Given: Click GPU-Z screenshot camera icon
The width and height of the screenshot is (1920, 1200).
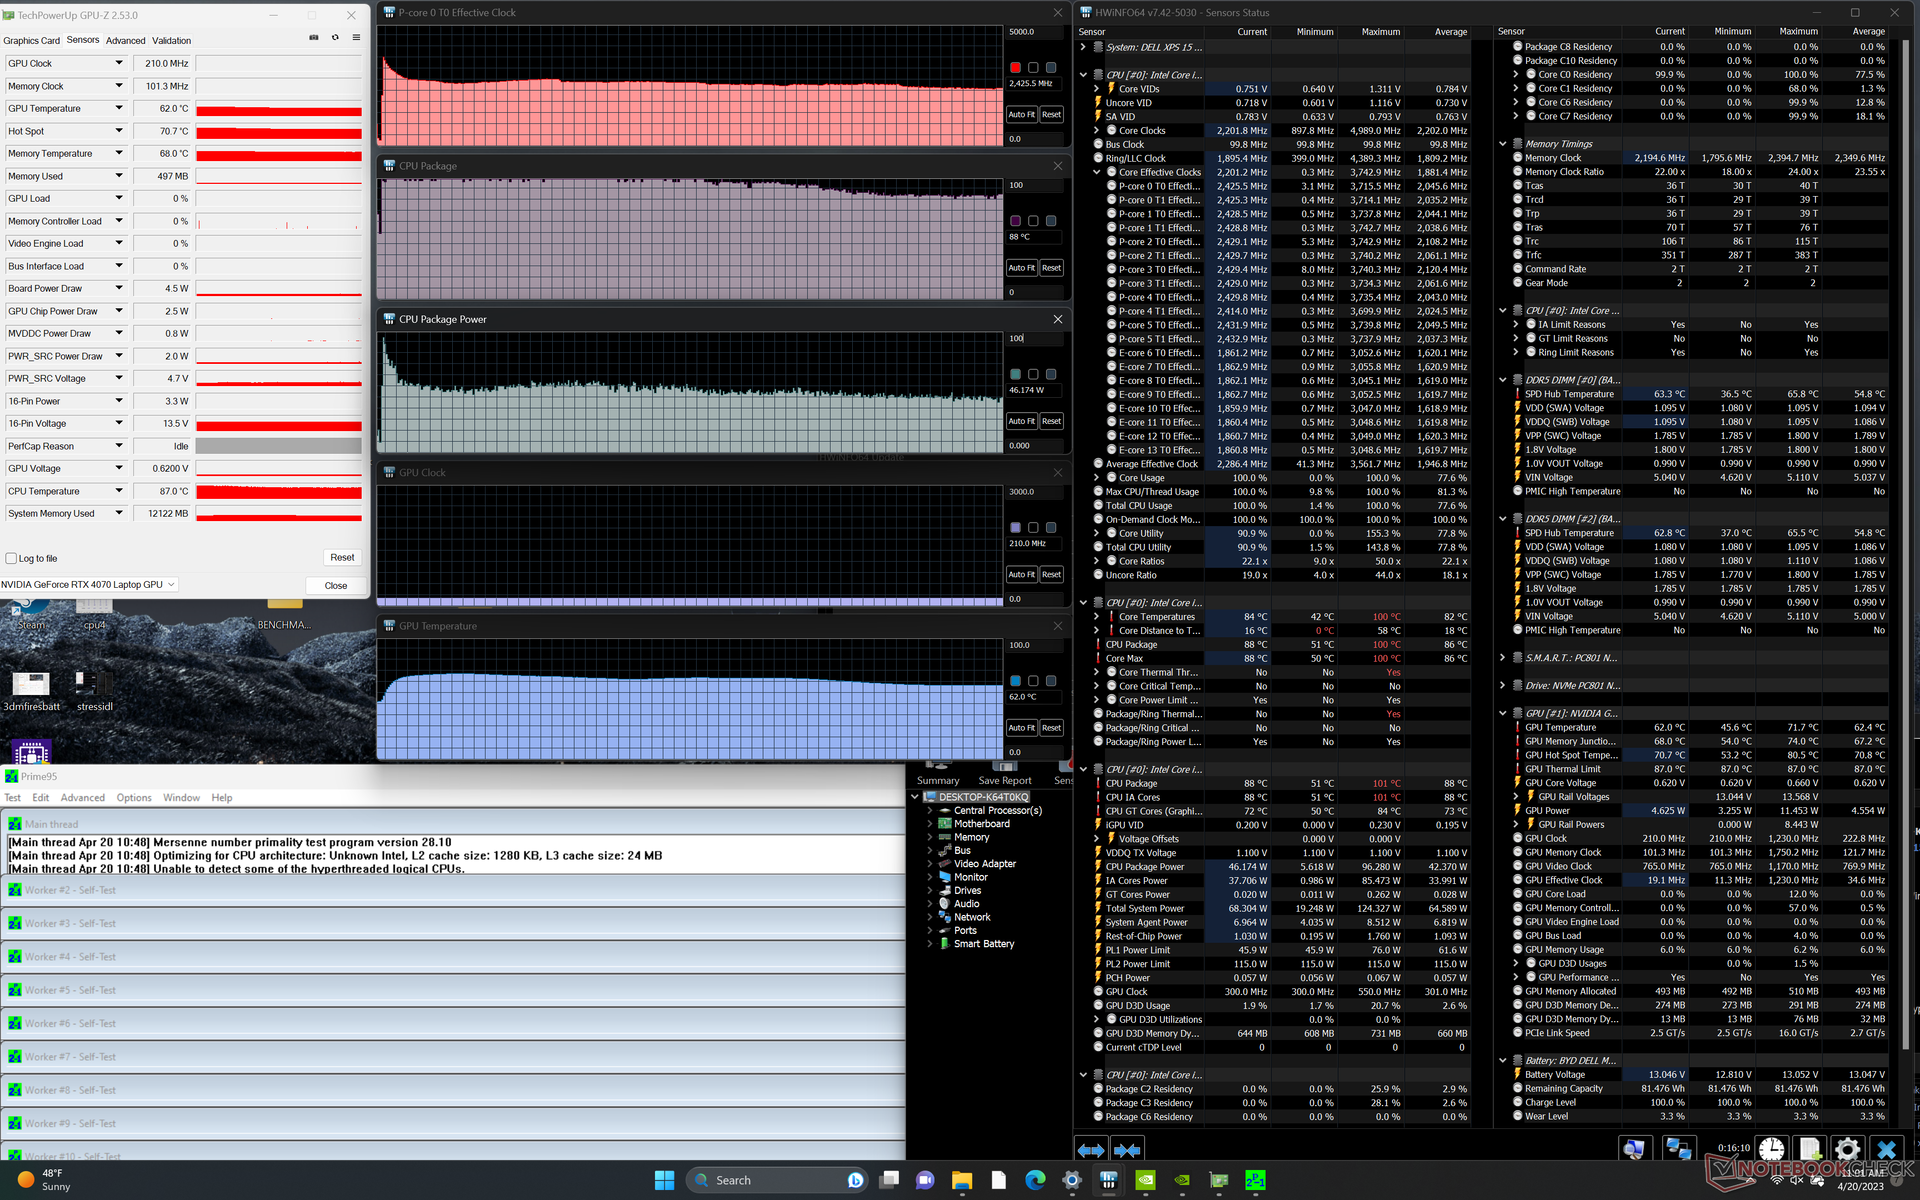Looking at the screenshot, I should coord(314,38).
